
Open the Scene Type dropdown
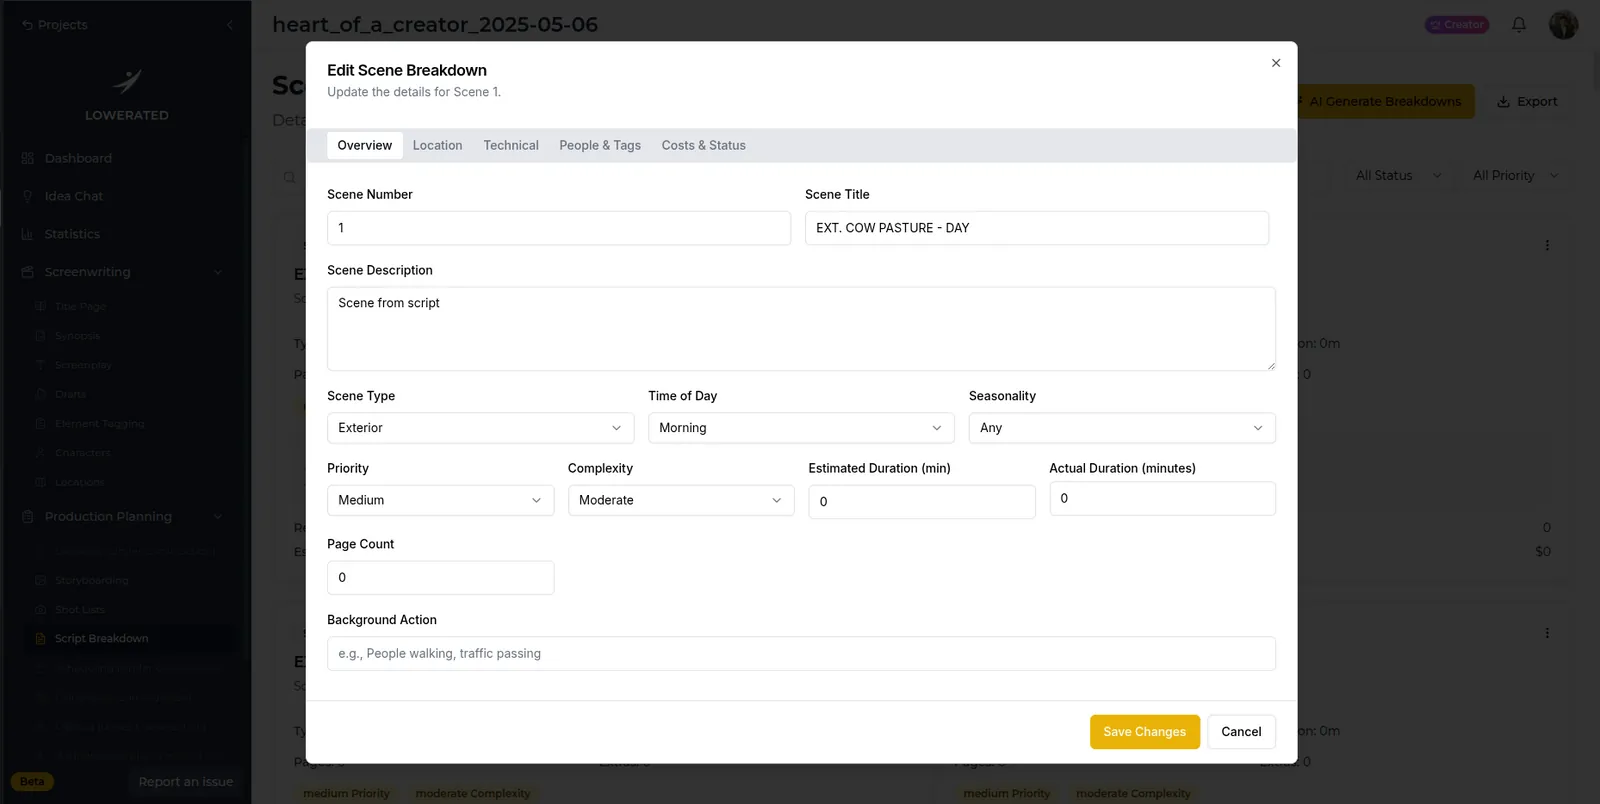[x=480, y=428]
